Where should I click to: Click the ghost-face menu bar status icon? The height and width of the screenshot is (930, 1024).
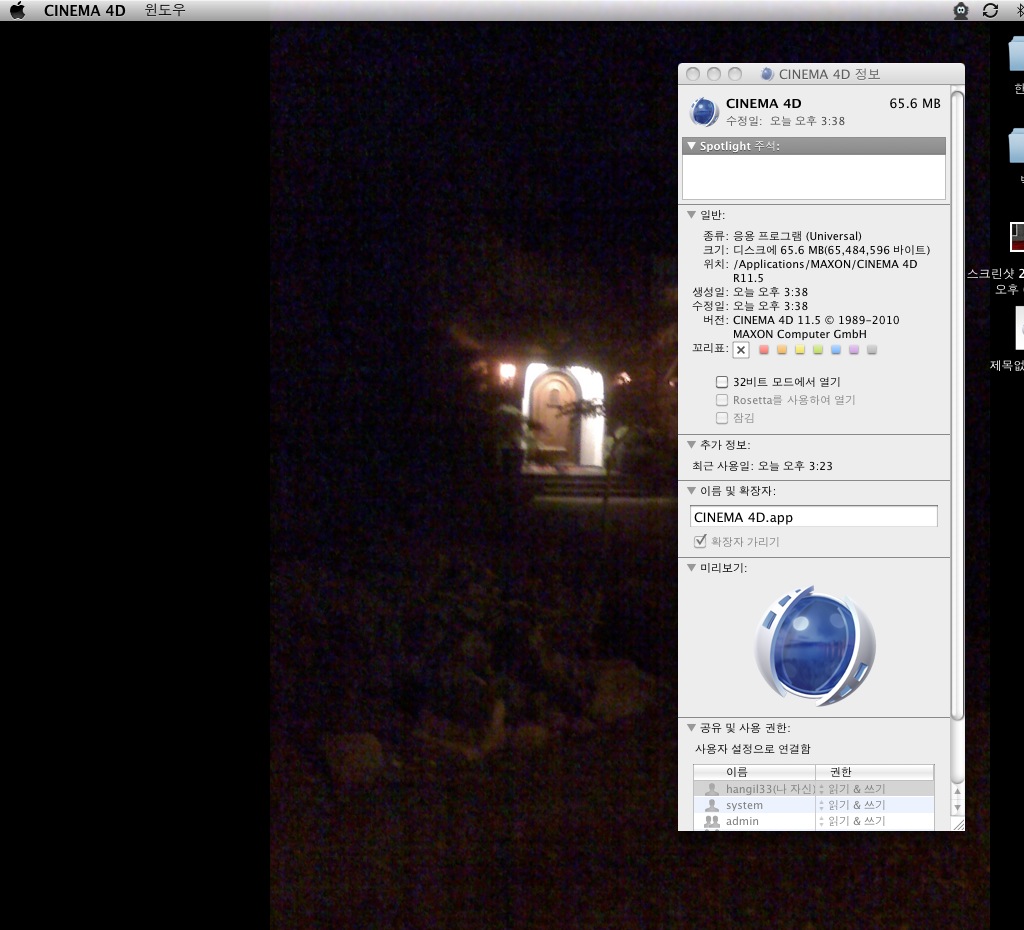[x=961, y=10]
